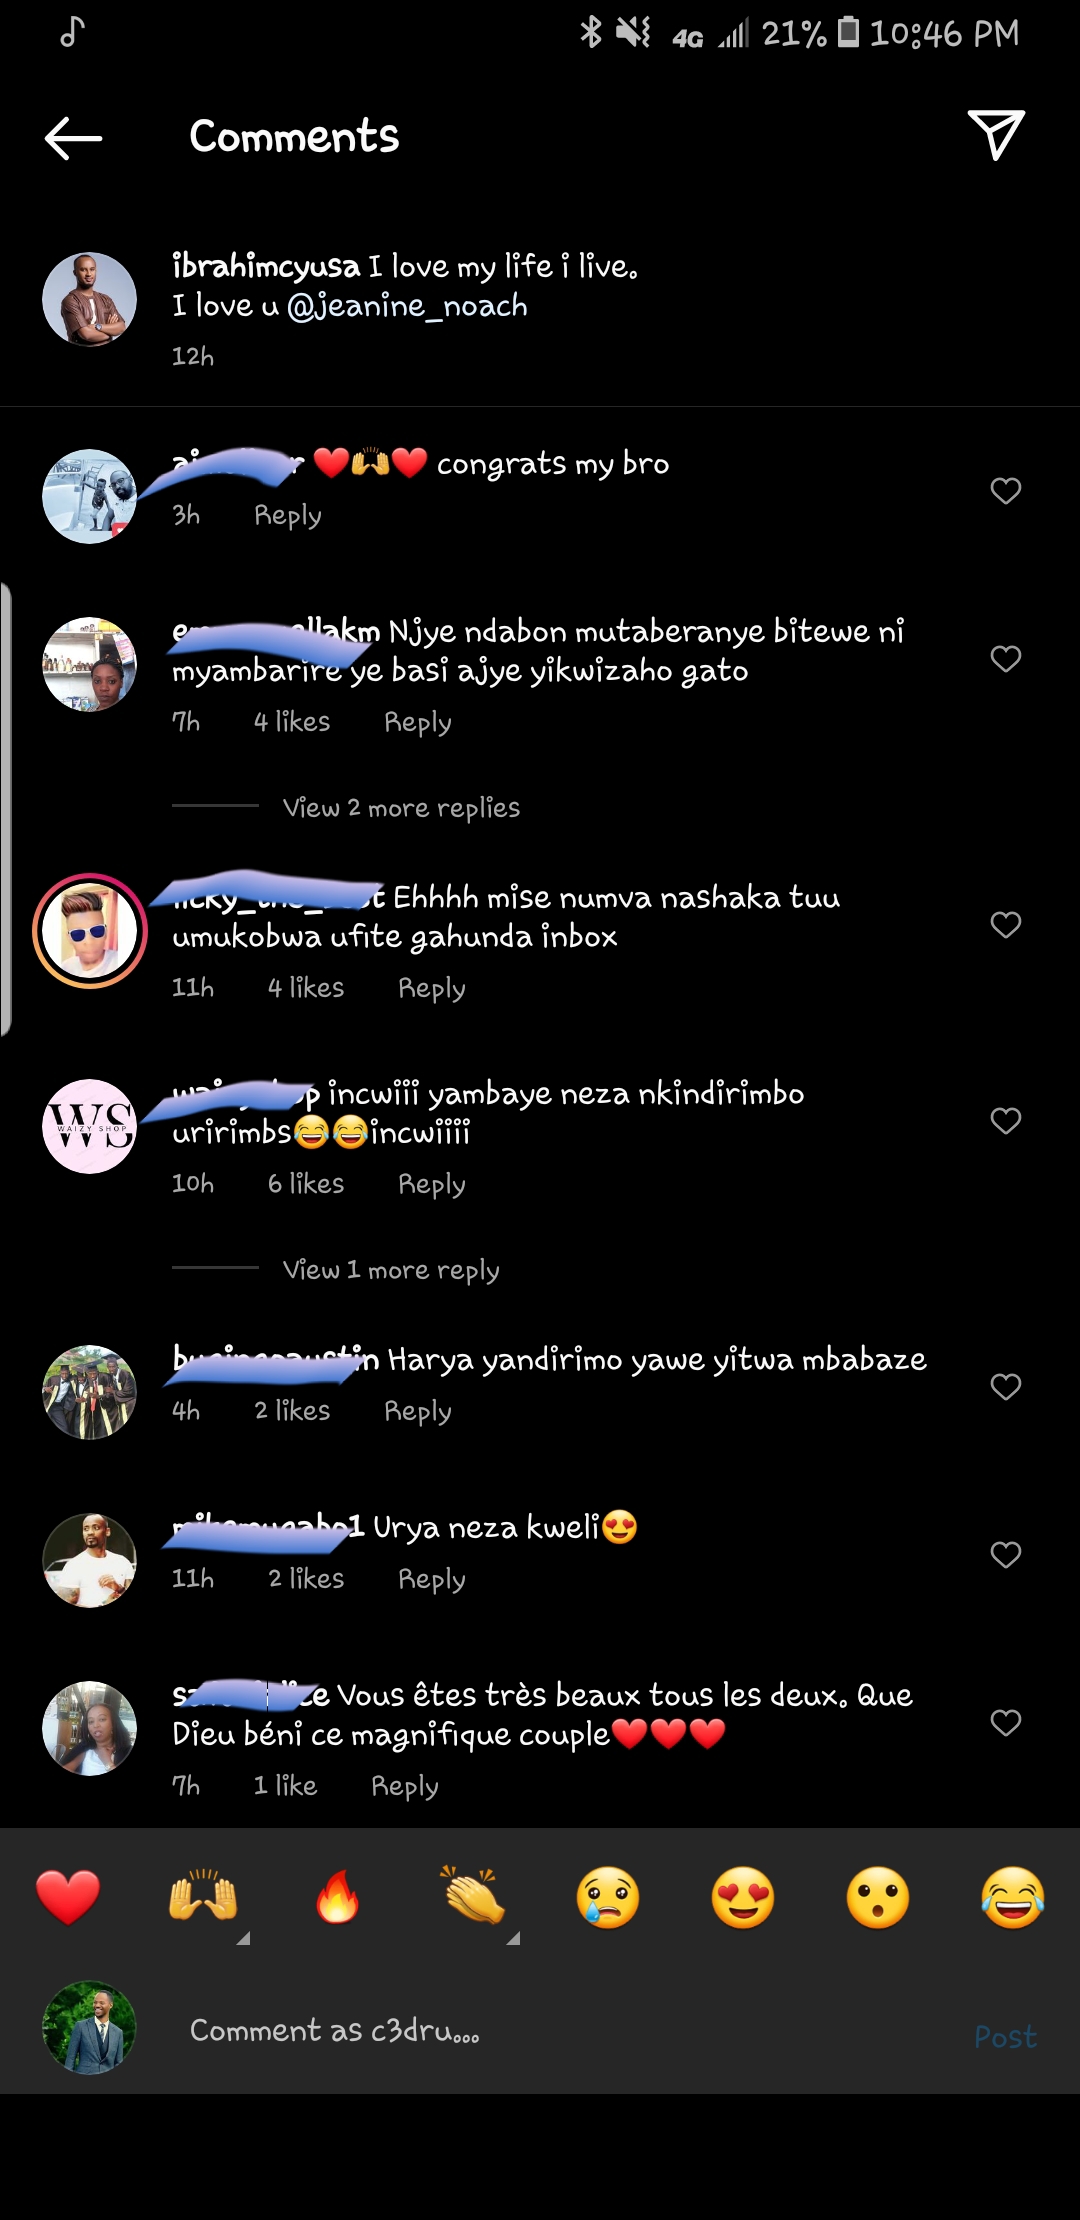Image resolution: width=1080 pixels, height=2220 pixels.
Task: Tap the Post button
Action: tap(1005, 2037)
